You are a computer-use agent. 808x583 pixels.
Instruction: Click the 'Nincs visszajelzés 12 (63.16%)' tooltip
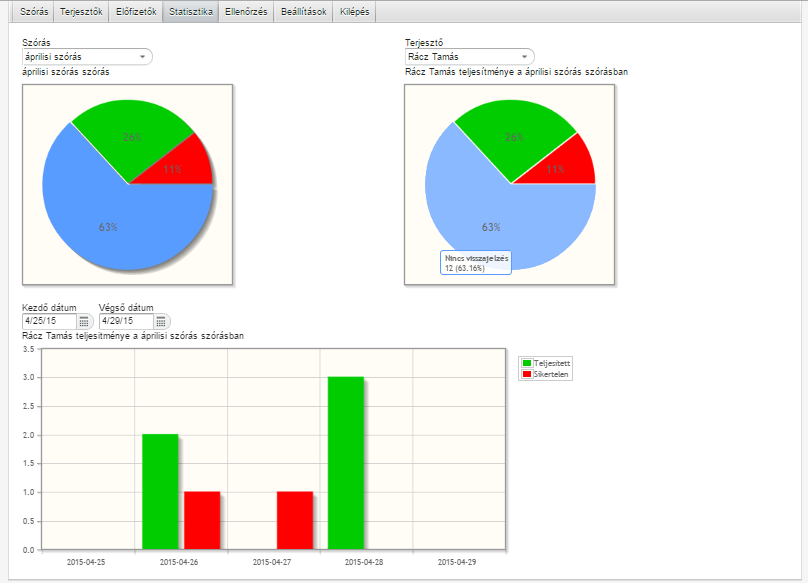pos(476,262)
